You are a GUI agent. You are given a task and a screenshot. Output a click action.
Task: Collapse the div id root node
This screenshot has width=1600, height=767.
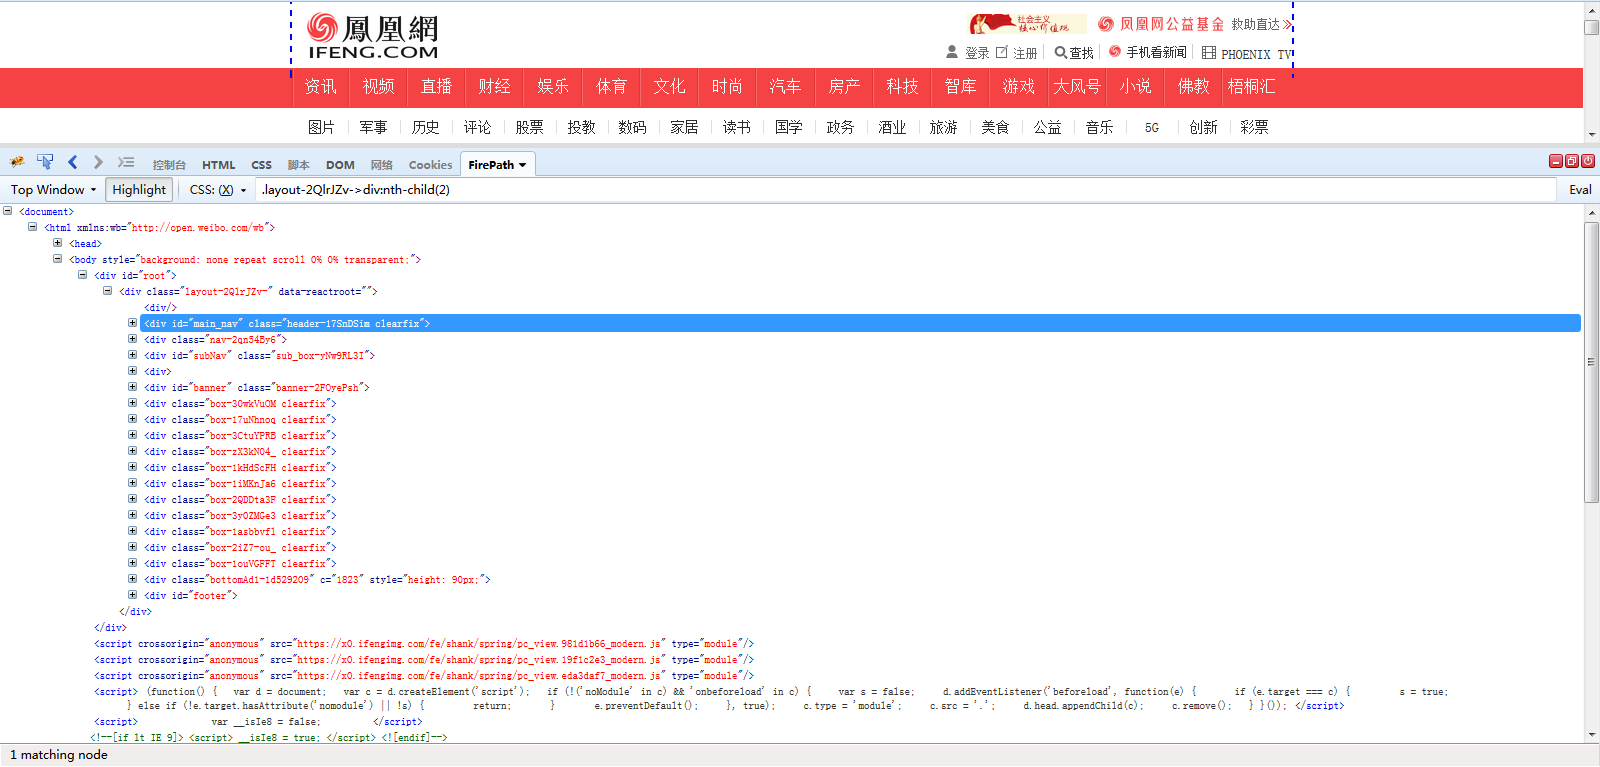point(82,275)
